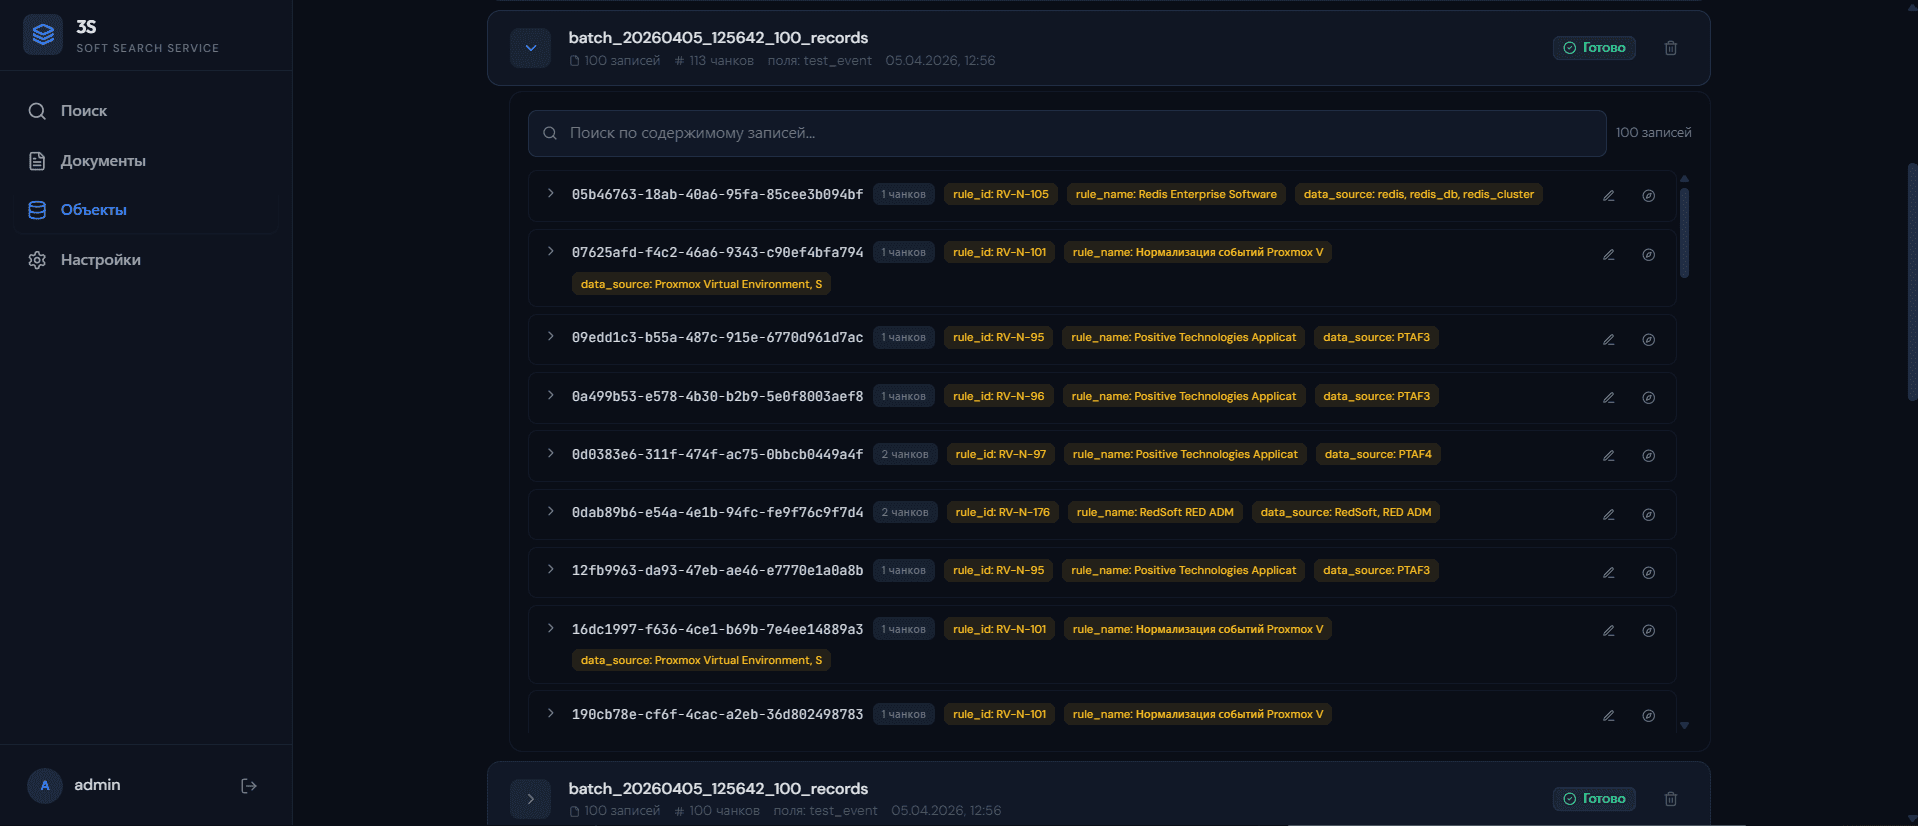The height and width of the screenshot is (826, 1918).
Task: Expand the bottom collapsed batch with 100 чанков
Action: [x=530, y=799]
